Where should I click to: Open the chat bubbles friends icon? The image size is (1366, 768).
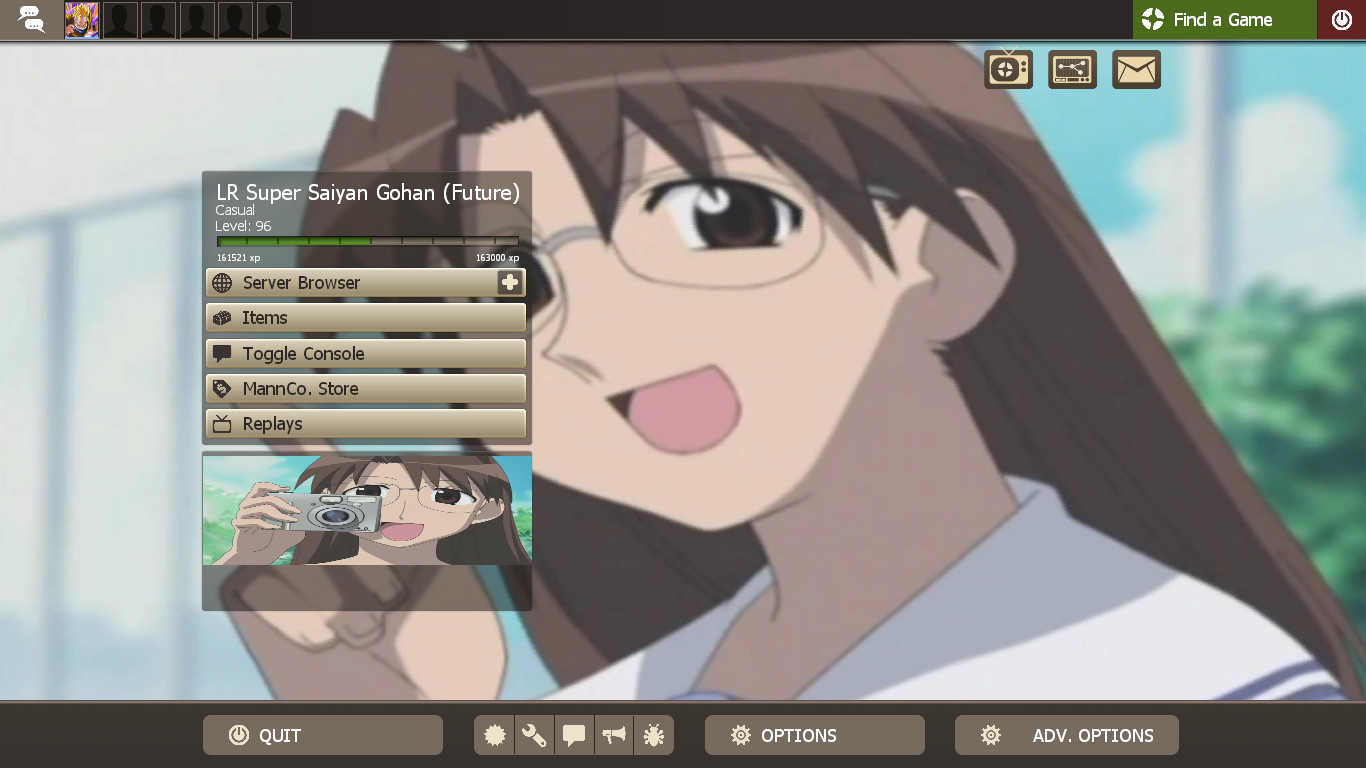coord(31,19)
